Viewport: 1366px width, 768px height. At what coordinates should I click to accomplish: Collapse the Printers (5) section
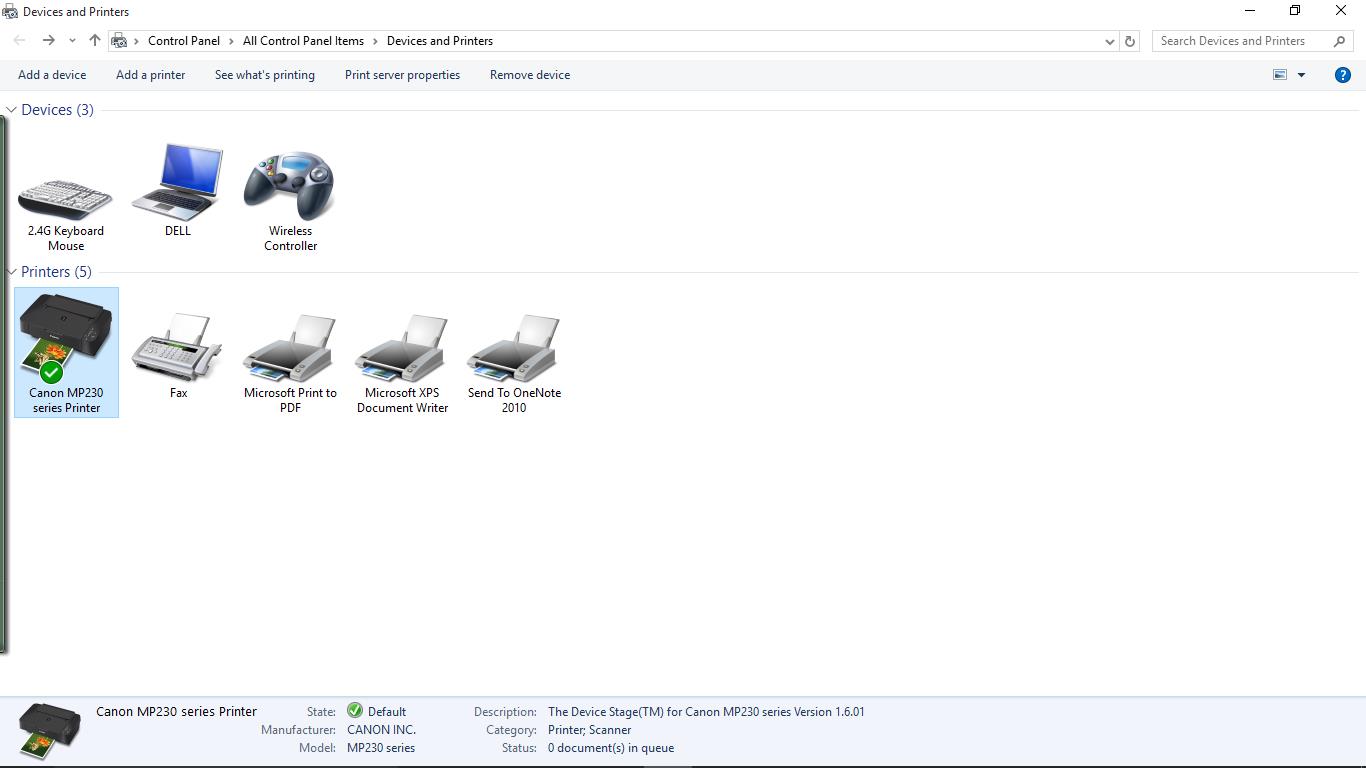10,271
